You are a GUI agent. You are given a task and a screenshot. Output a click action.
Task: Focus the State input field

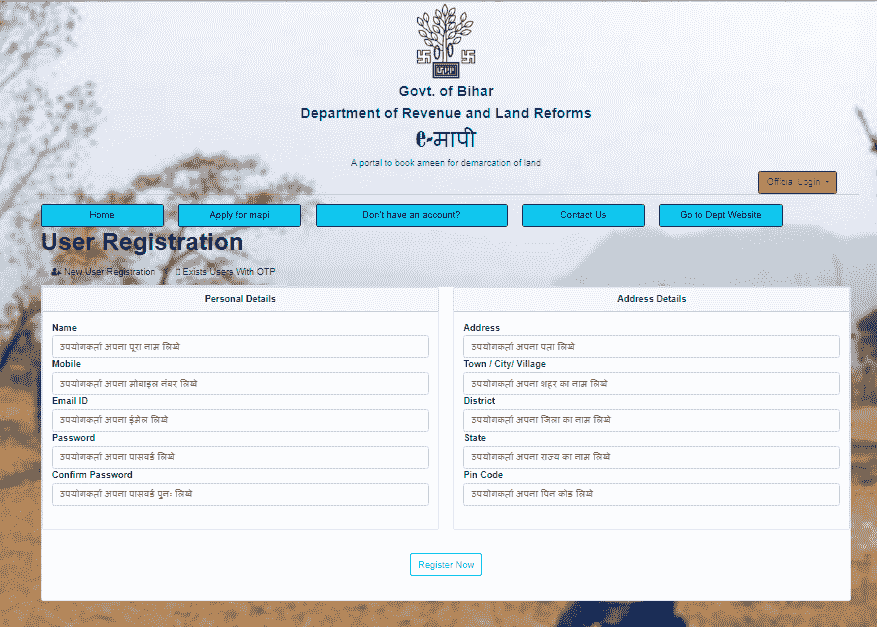pyautogui.click(x=652, y=457)
